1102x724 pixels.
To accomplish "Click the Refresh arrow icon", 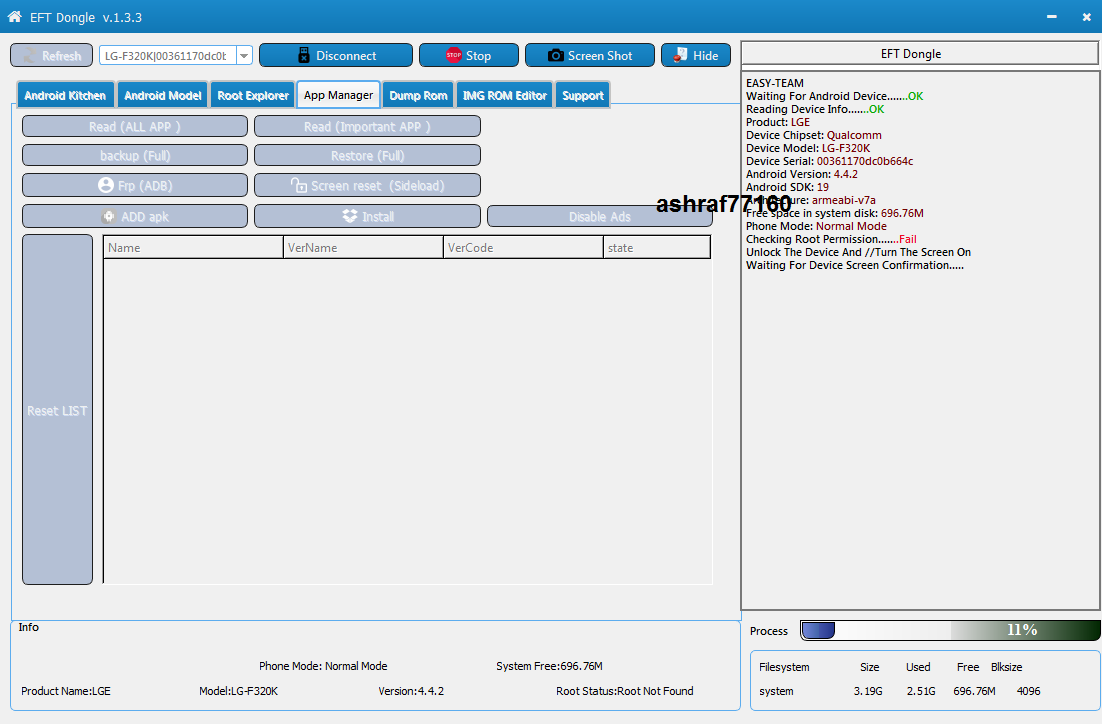I will pos(30,56).
